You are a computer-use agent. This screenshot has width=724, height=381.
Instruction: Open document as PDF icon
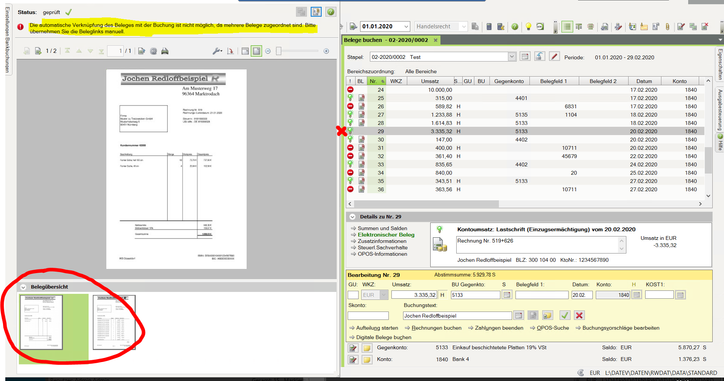[x=230, y=51]
